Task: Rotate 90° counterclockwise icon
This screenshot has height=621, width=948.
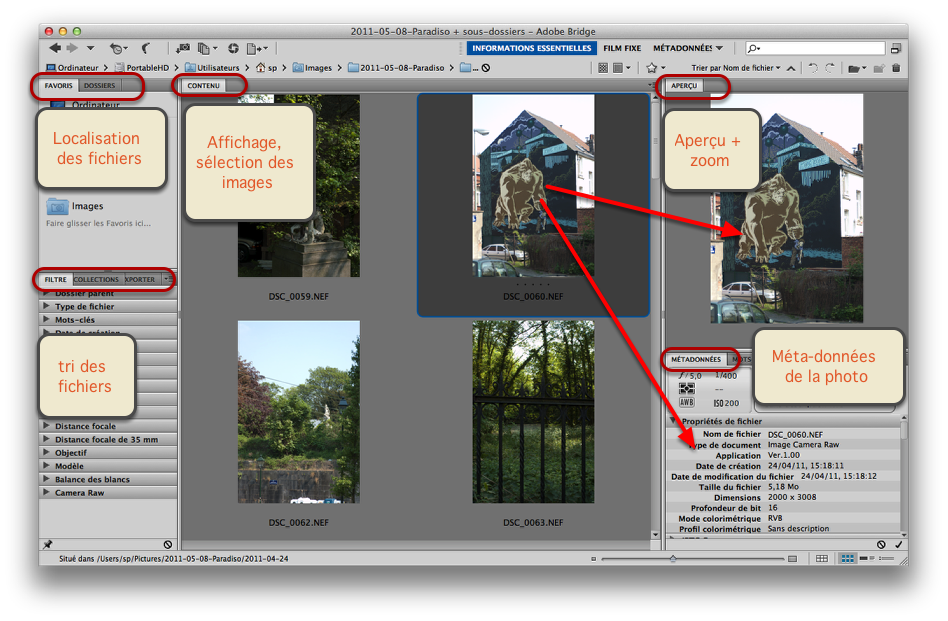Action: point(813,68)
